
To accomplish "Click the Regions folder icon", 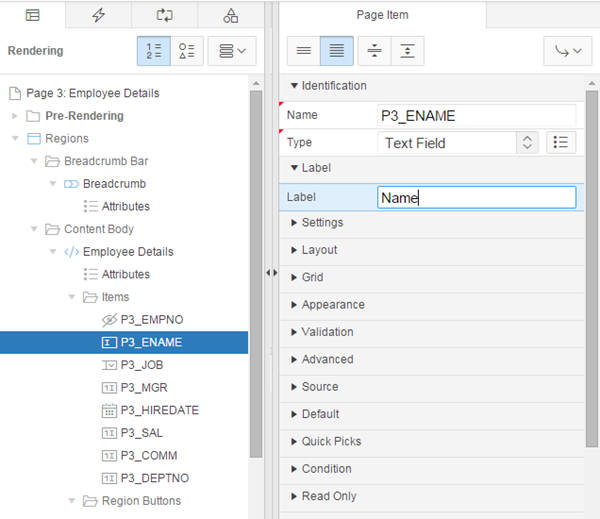I will click(x=33, y=139).
